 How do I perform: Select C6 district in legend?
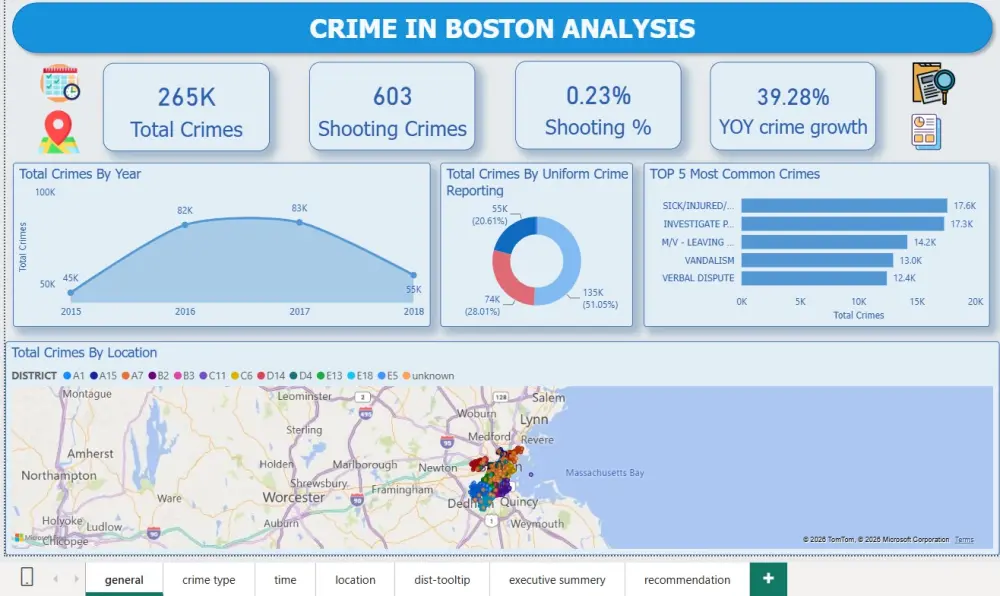242,376
